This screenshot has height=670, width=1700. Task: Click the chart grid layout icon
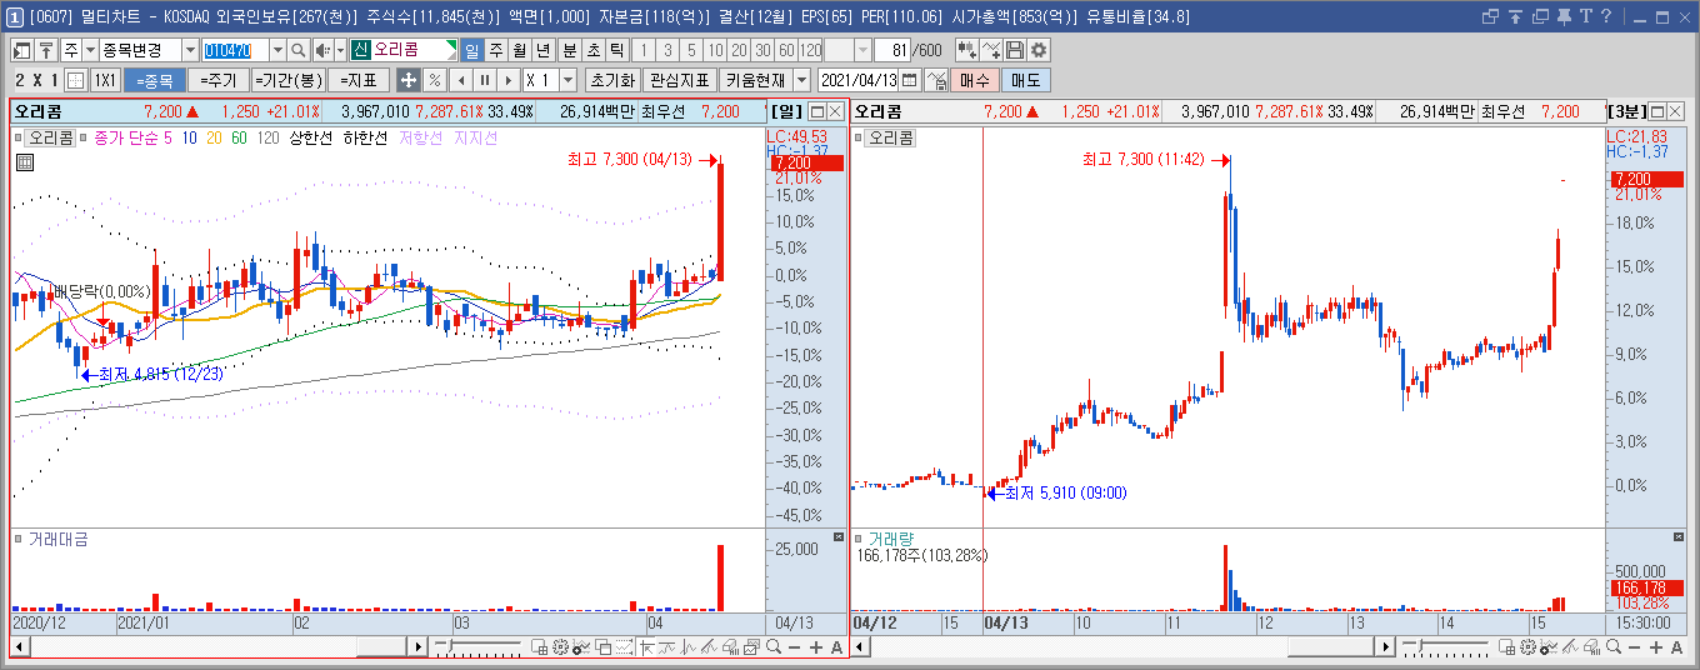(x=76, y=80)
